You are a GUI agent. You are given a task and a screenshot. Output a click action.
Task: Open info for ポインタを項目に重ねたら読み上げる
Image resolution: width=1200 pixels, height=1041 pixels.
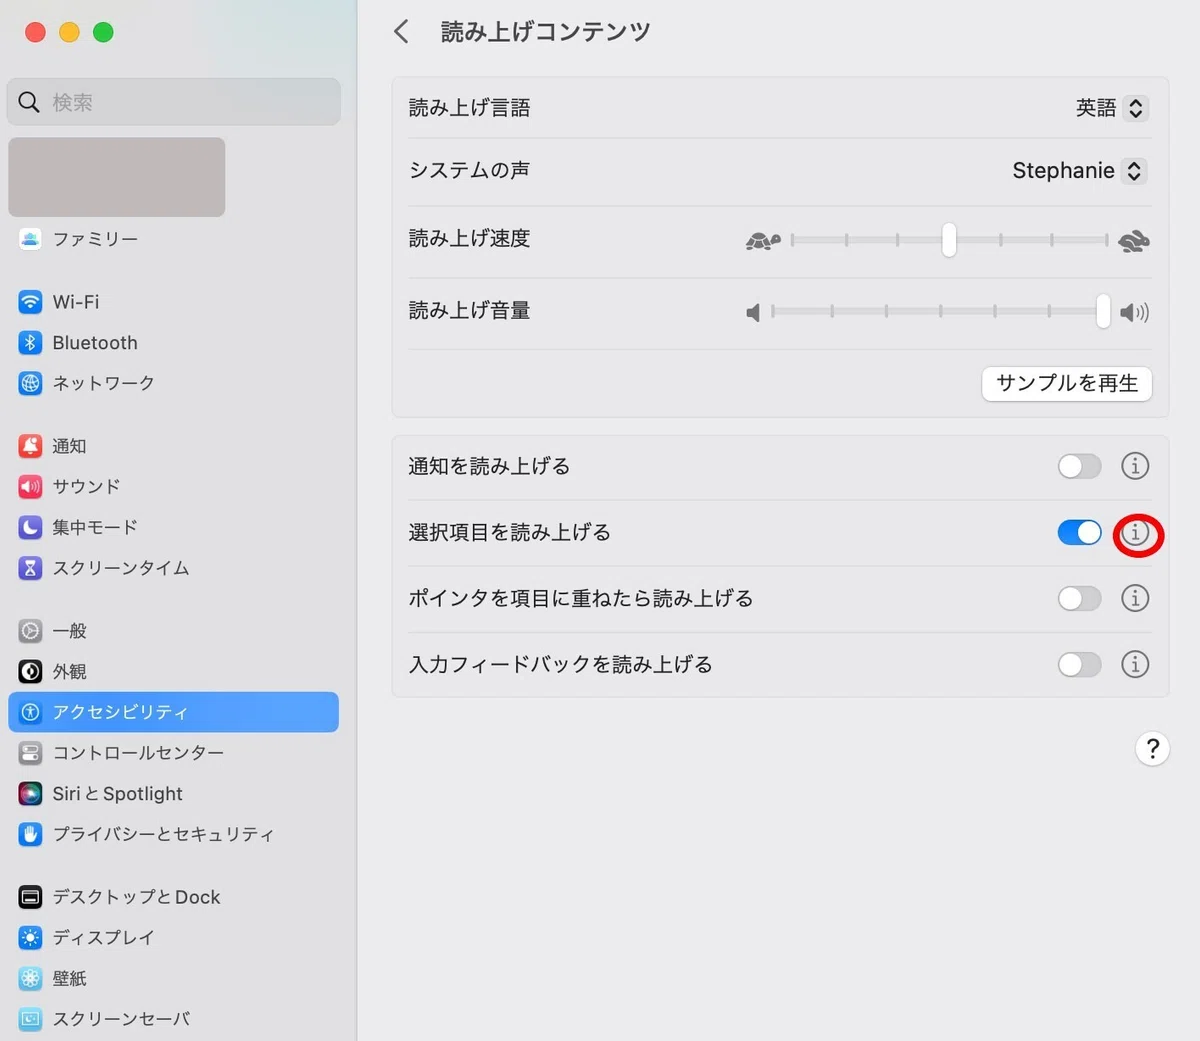coord(1135,598)
